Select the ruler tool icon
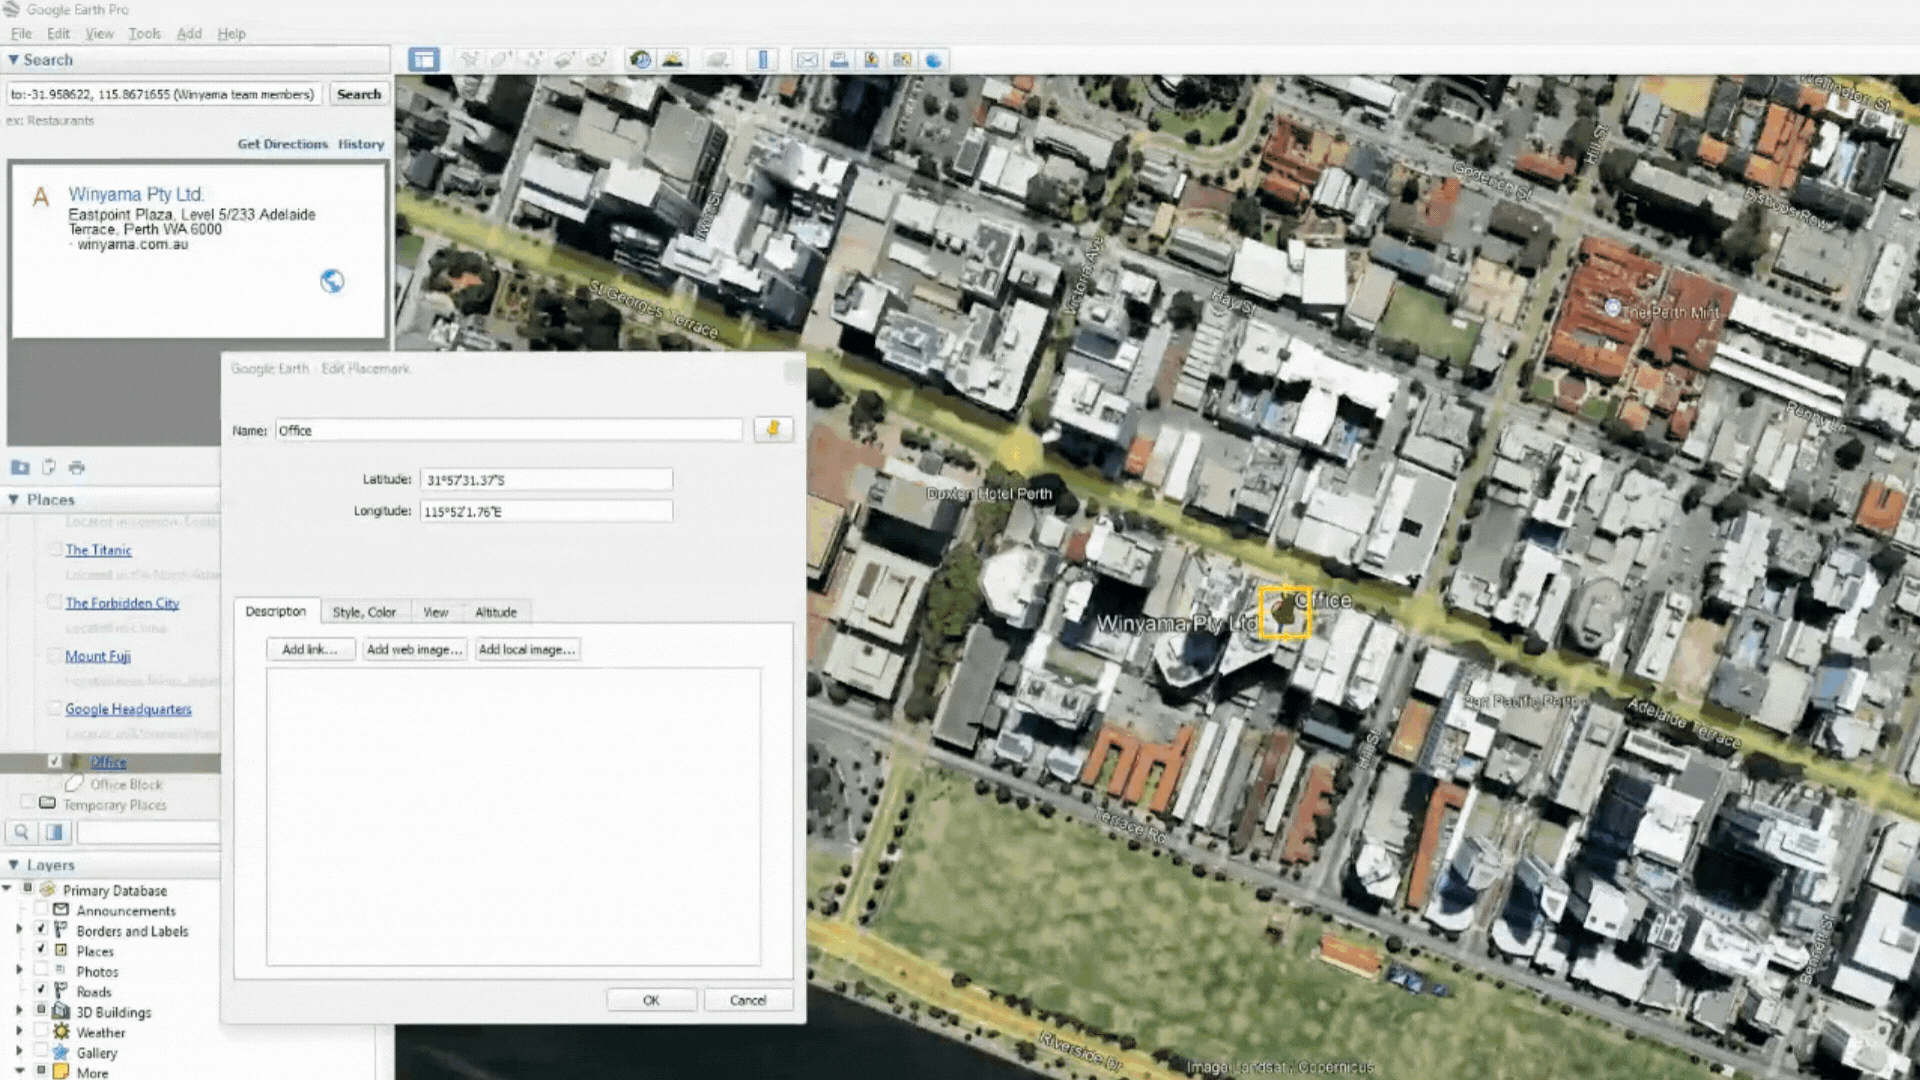The image size is (1920, 1080). [x=762, y=60]
